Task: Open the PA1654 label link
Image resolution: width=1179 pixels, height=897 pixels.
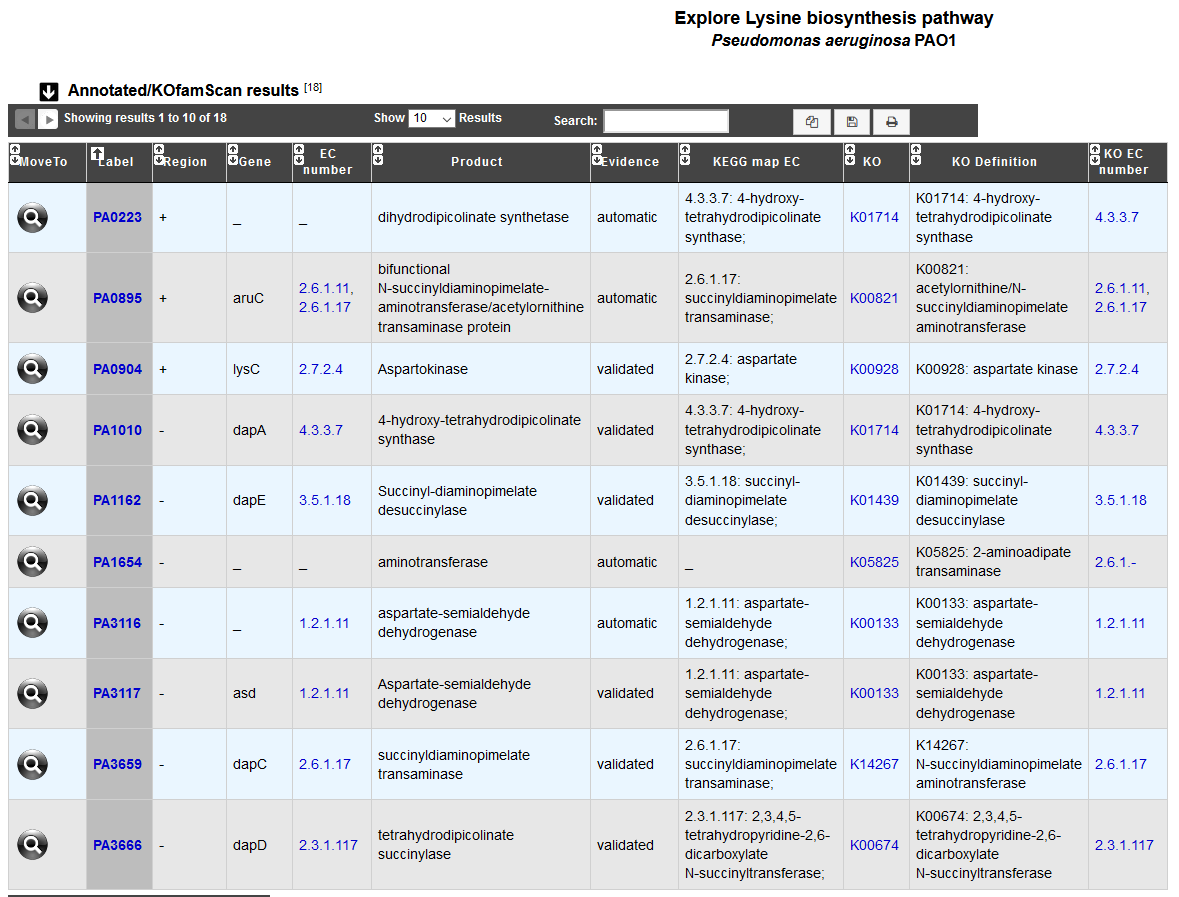Action: 117,562
